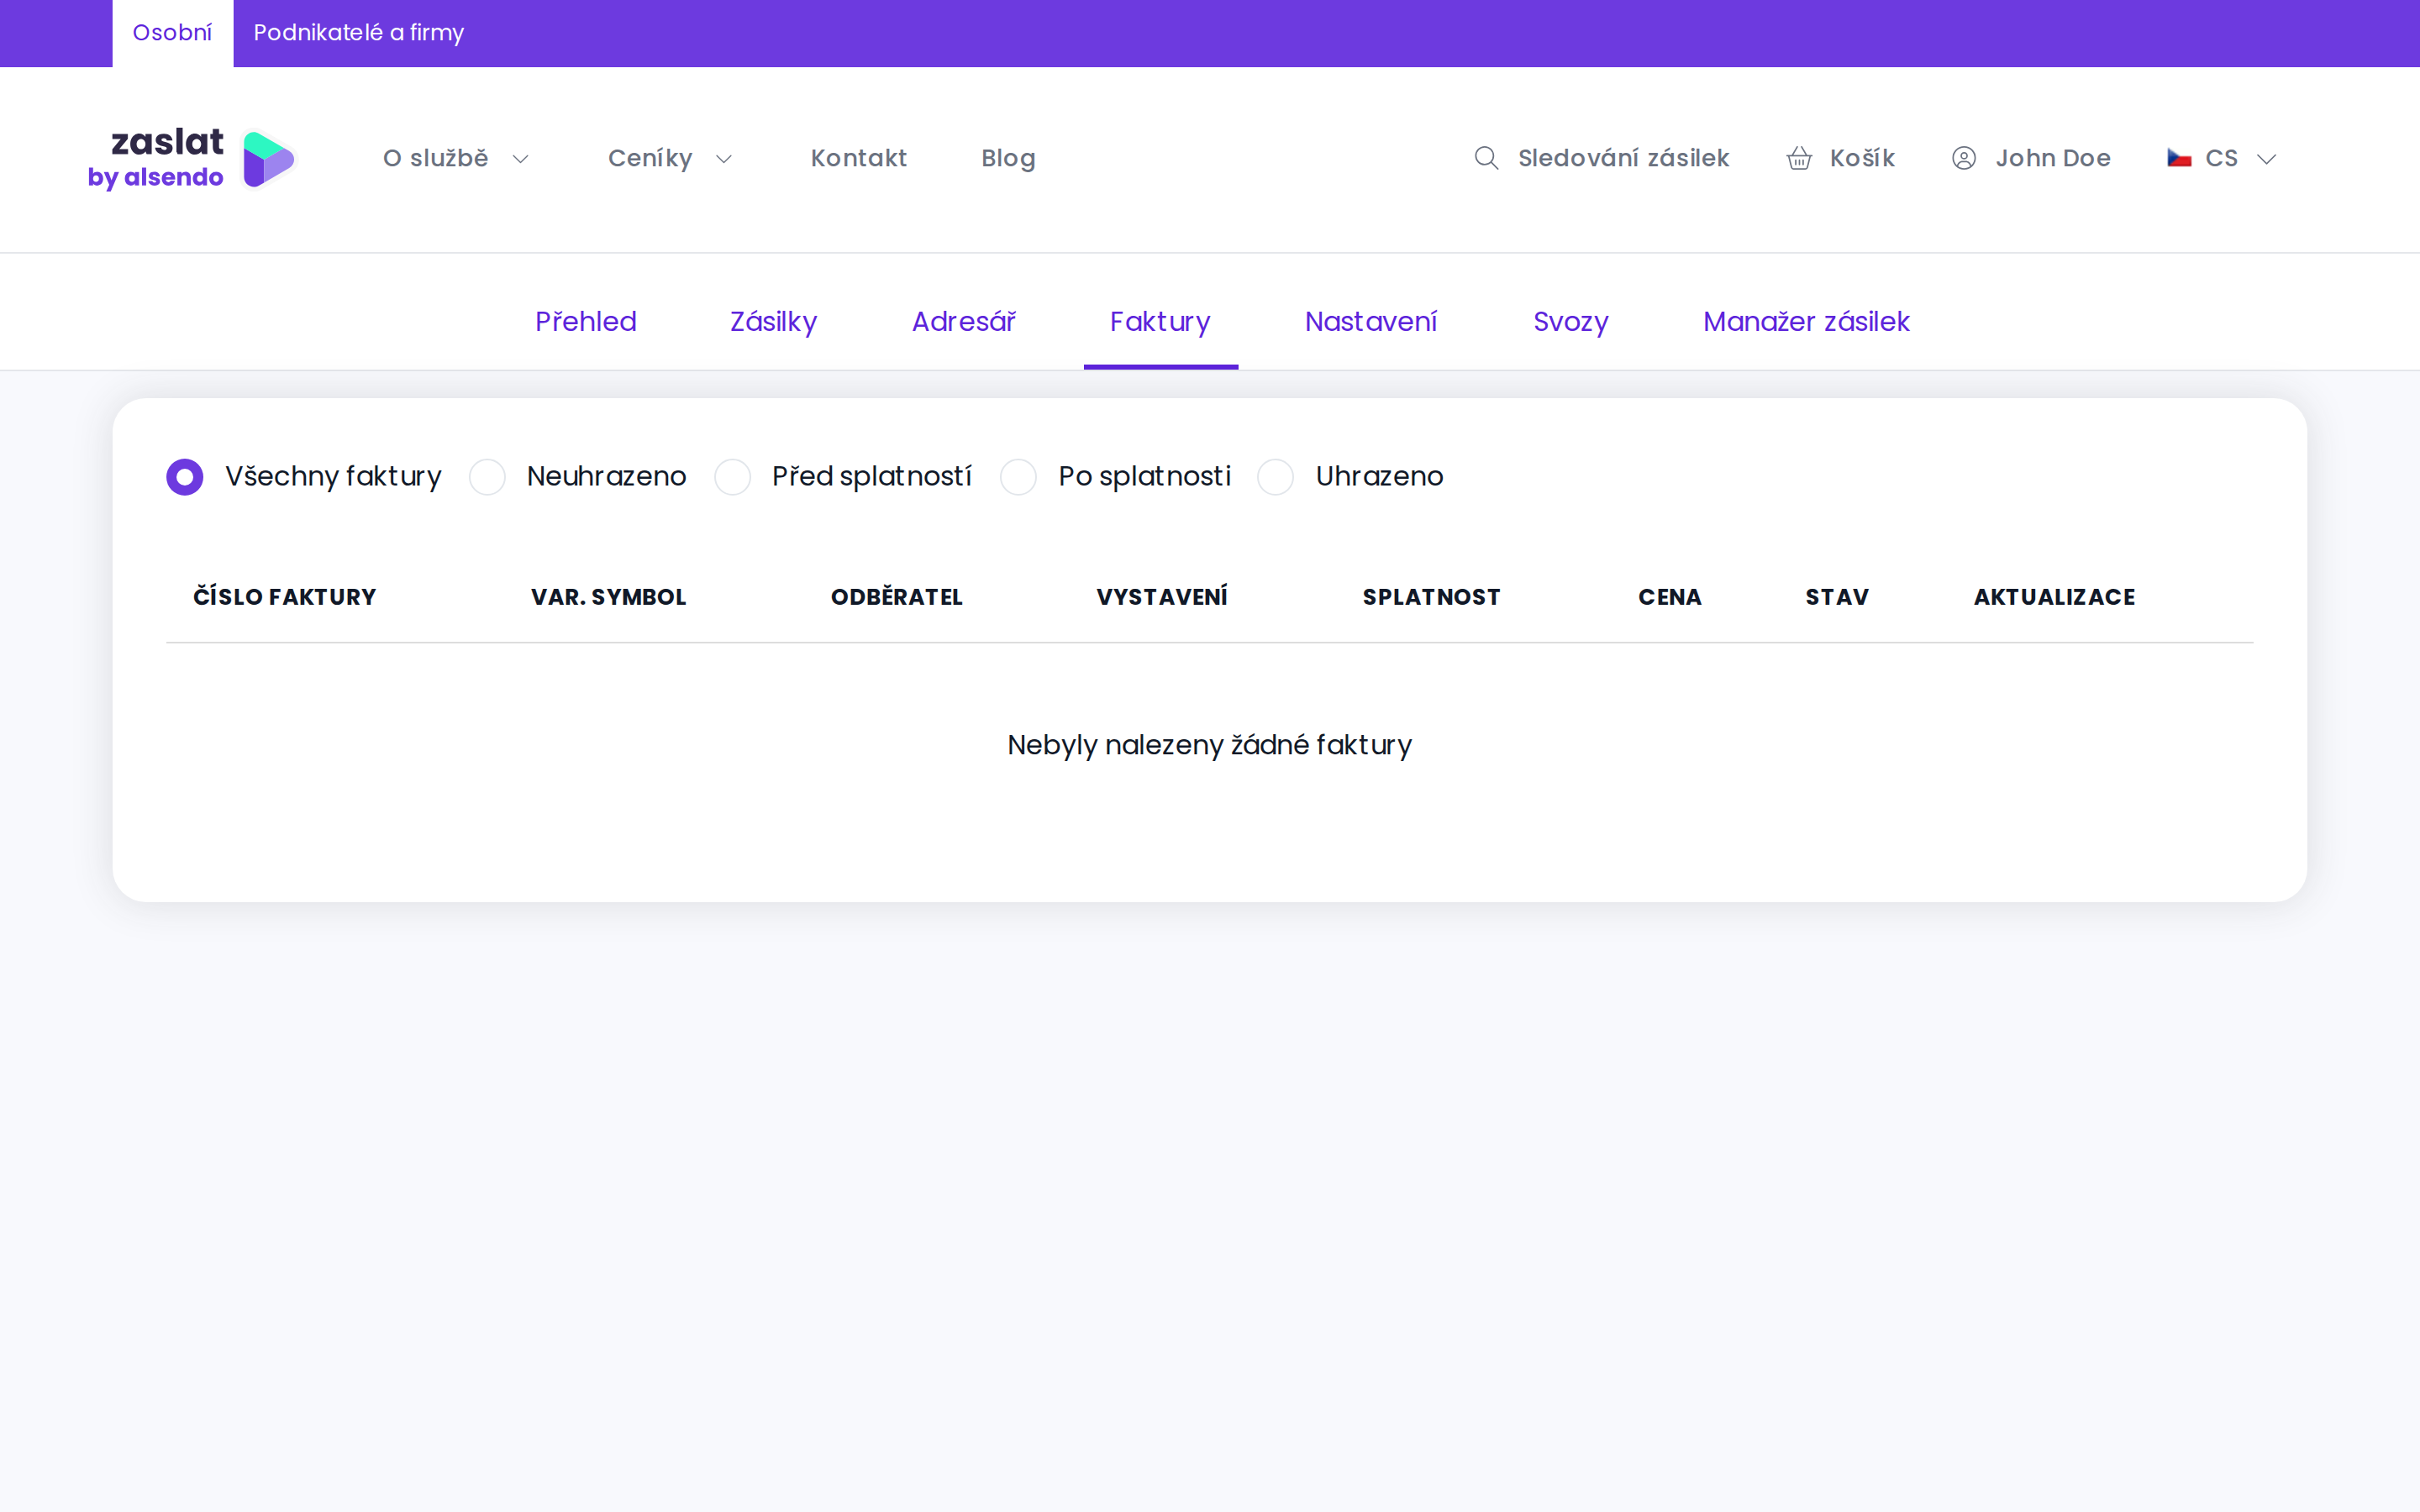The width and height of the screenshot is (2420, 1512).
Task: Select the Před splatností radio option
Action: tap(732, 477)
